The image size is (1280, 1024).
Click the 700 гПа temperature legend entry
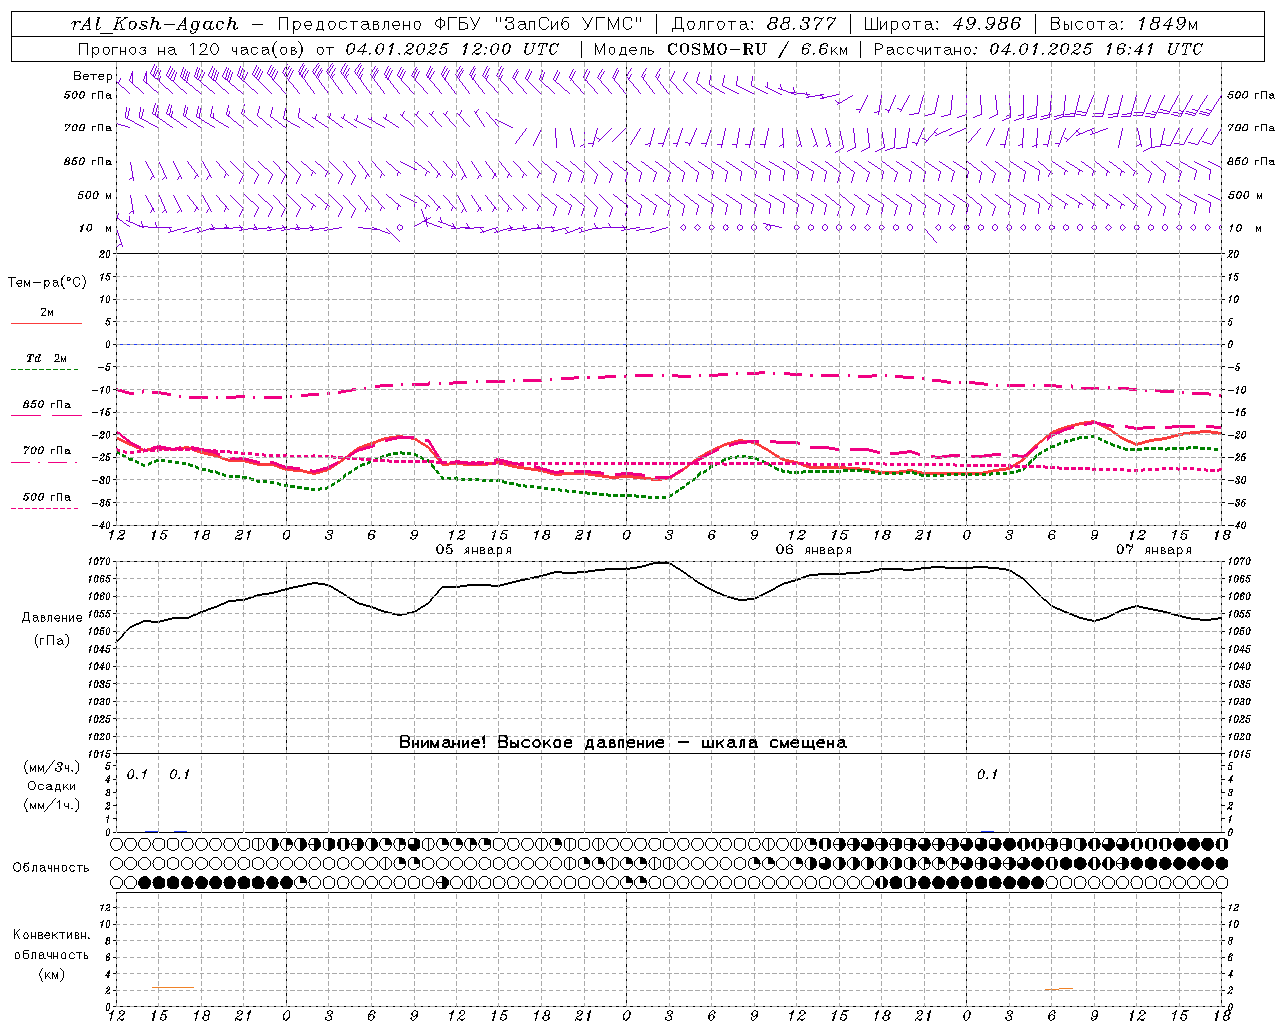[x=47, y=451]
